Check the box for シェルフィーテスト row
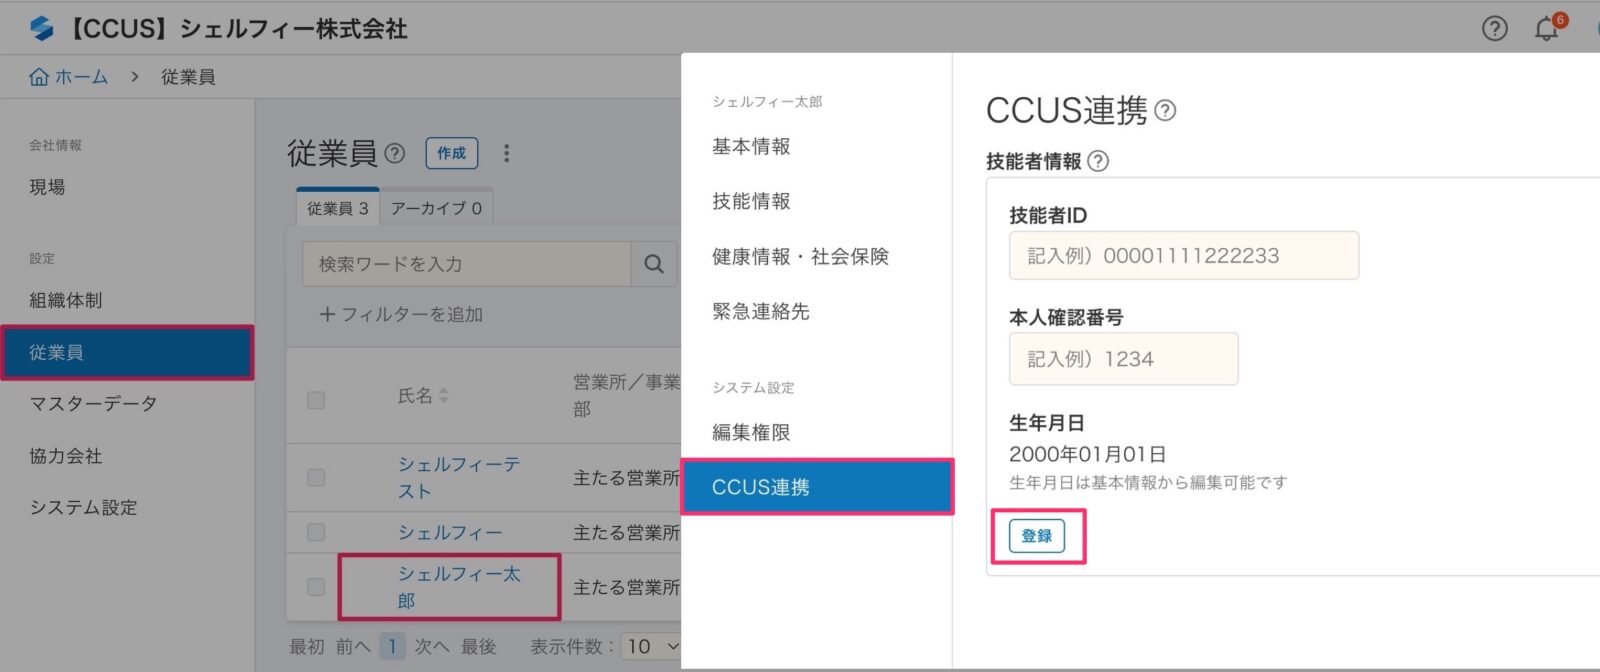 coord(316,477)
